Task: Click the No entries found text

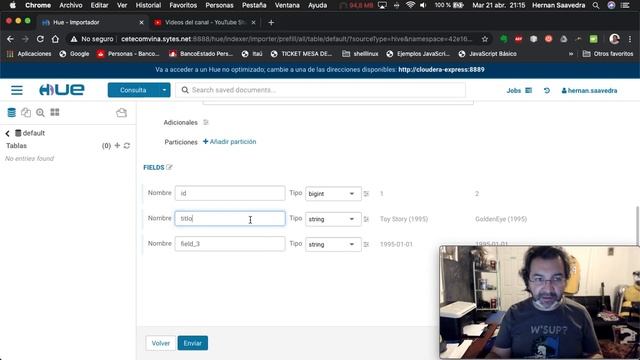Action: [x=29, y=158]
